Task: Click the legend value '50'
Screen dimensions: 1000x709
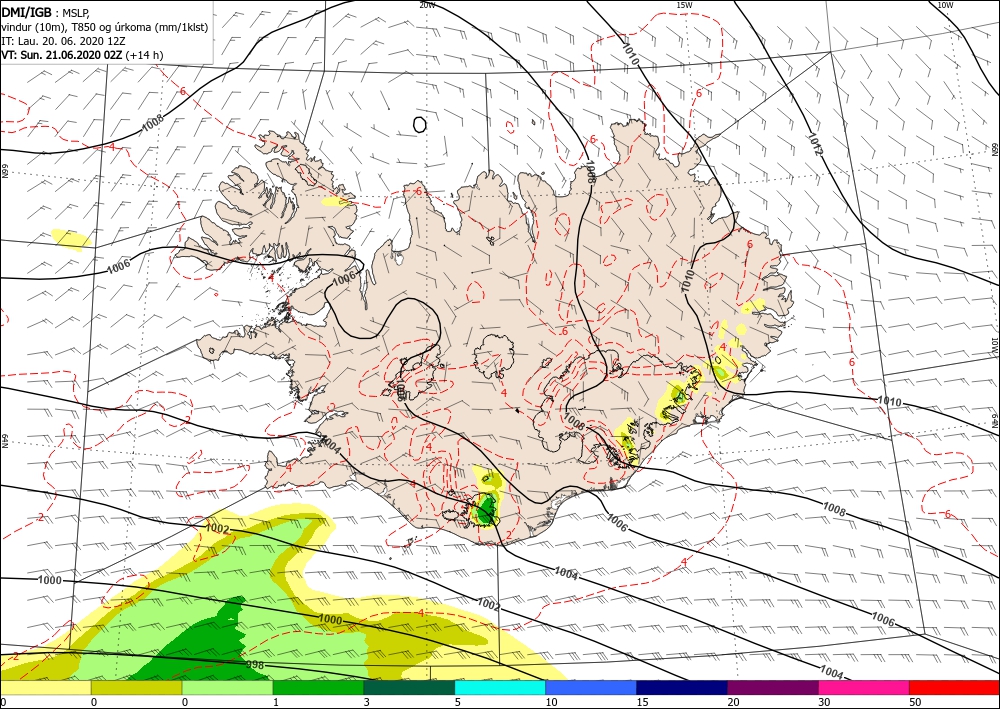Action: [x=915, y=702]
